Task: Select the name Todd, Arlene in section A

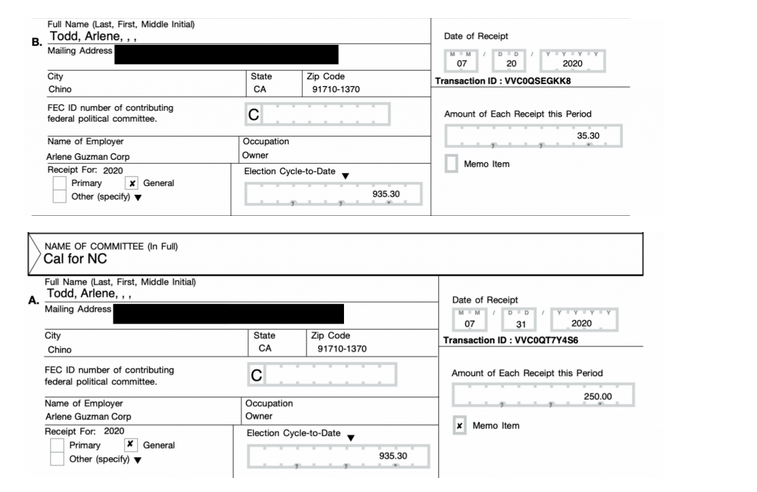Action: 89,294
